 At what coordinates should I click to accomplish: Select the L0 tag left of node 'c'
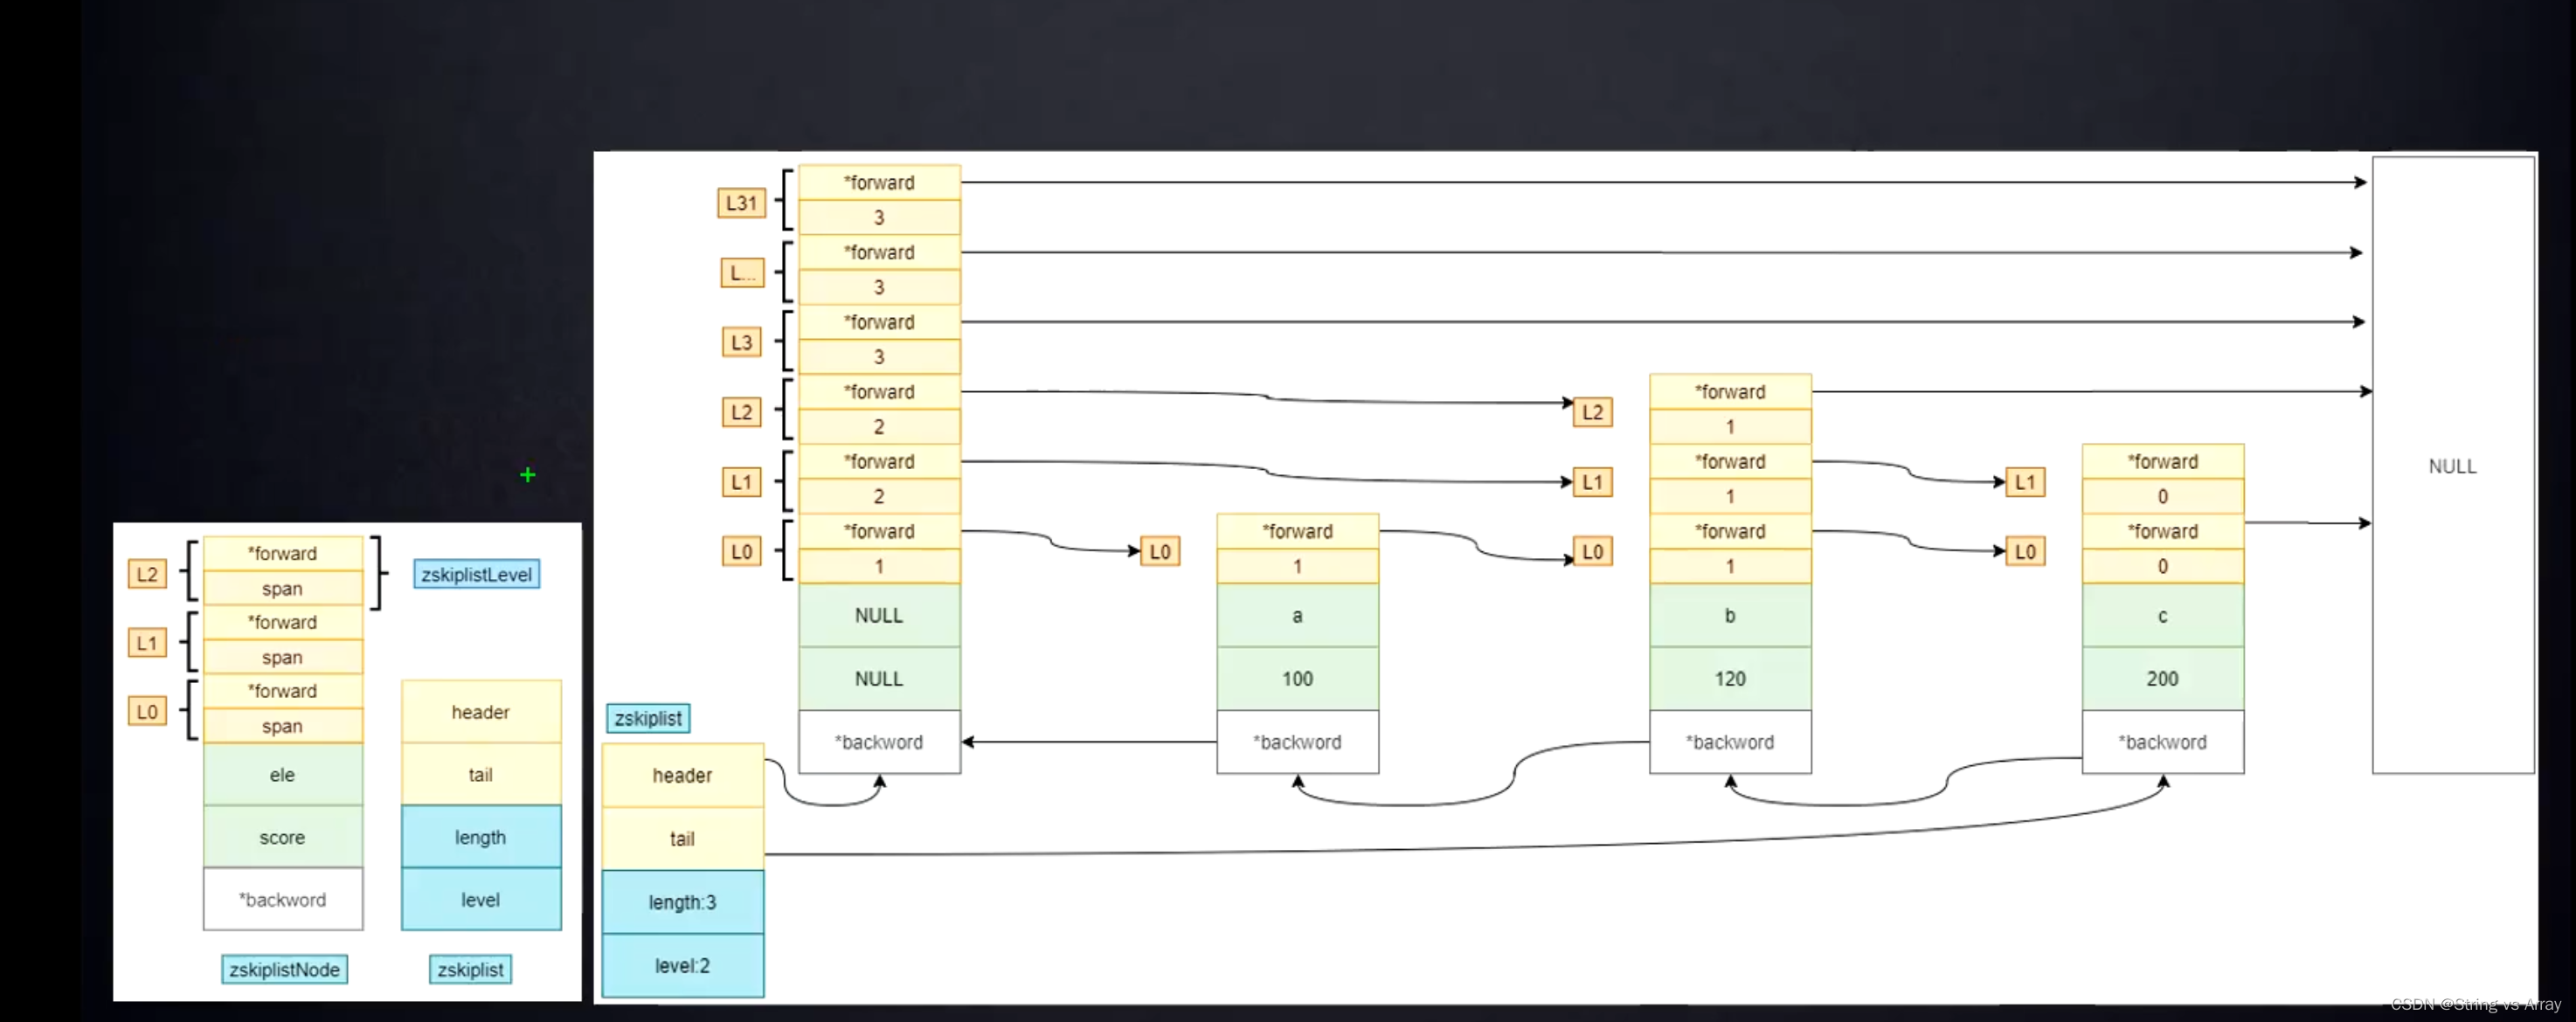pyautogui.click(x=2025, y=551)
